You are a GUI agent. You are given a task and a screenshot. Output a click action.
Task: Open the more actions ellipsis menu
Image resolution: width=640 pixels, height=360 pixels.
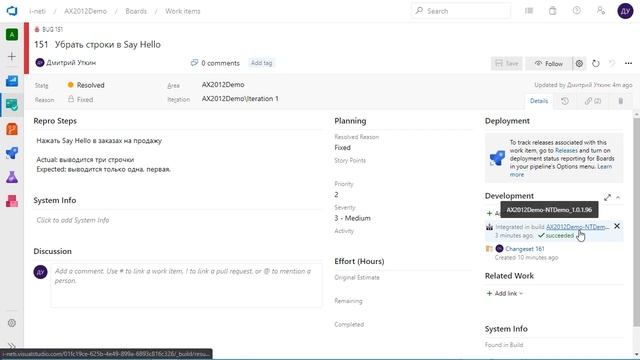(628, 63)
